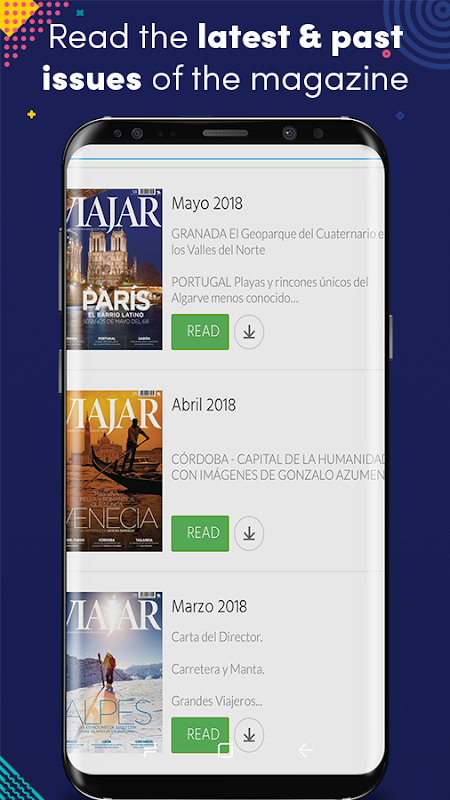Tap the Android back arrow
The height and width of the screenshot is (800, 450).
[306, 749]
